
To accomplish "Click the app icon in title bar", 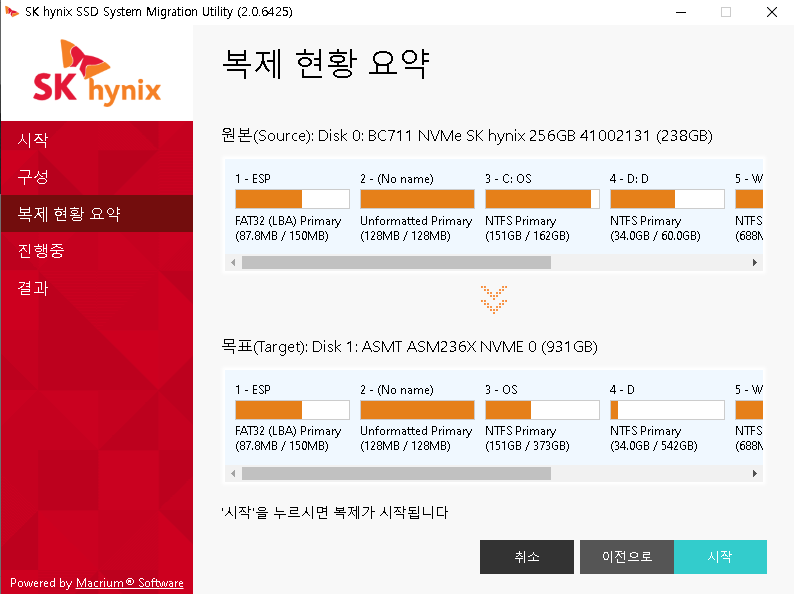I will (x=11, y=12).
